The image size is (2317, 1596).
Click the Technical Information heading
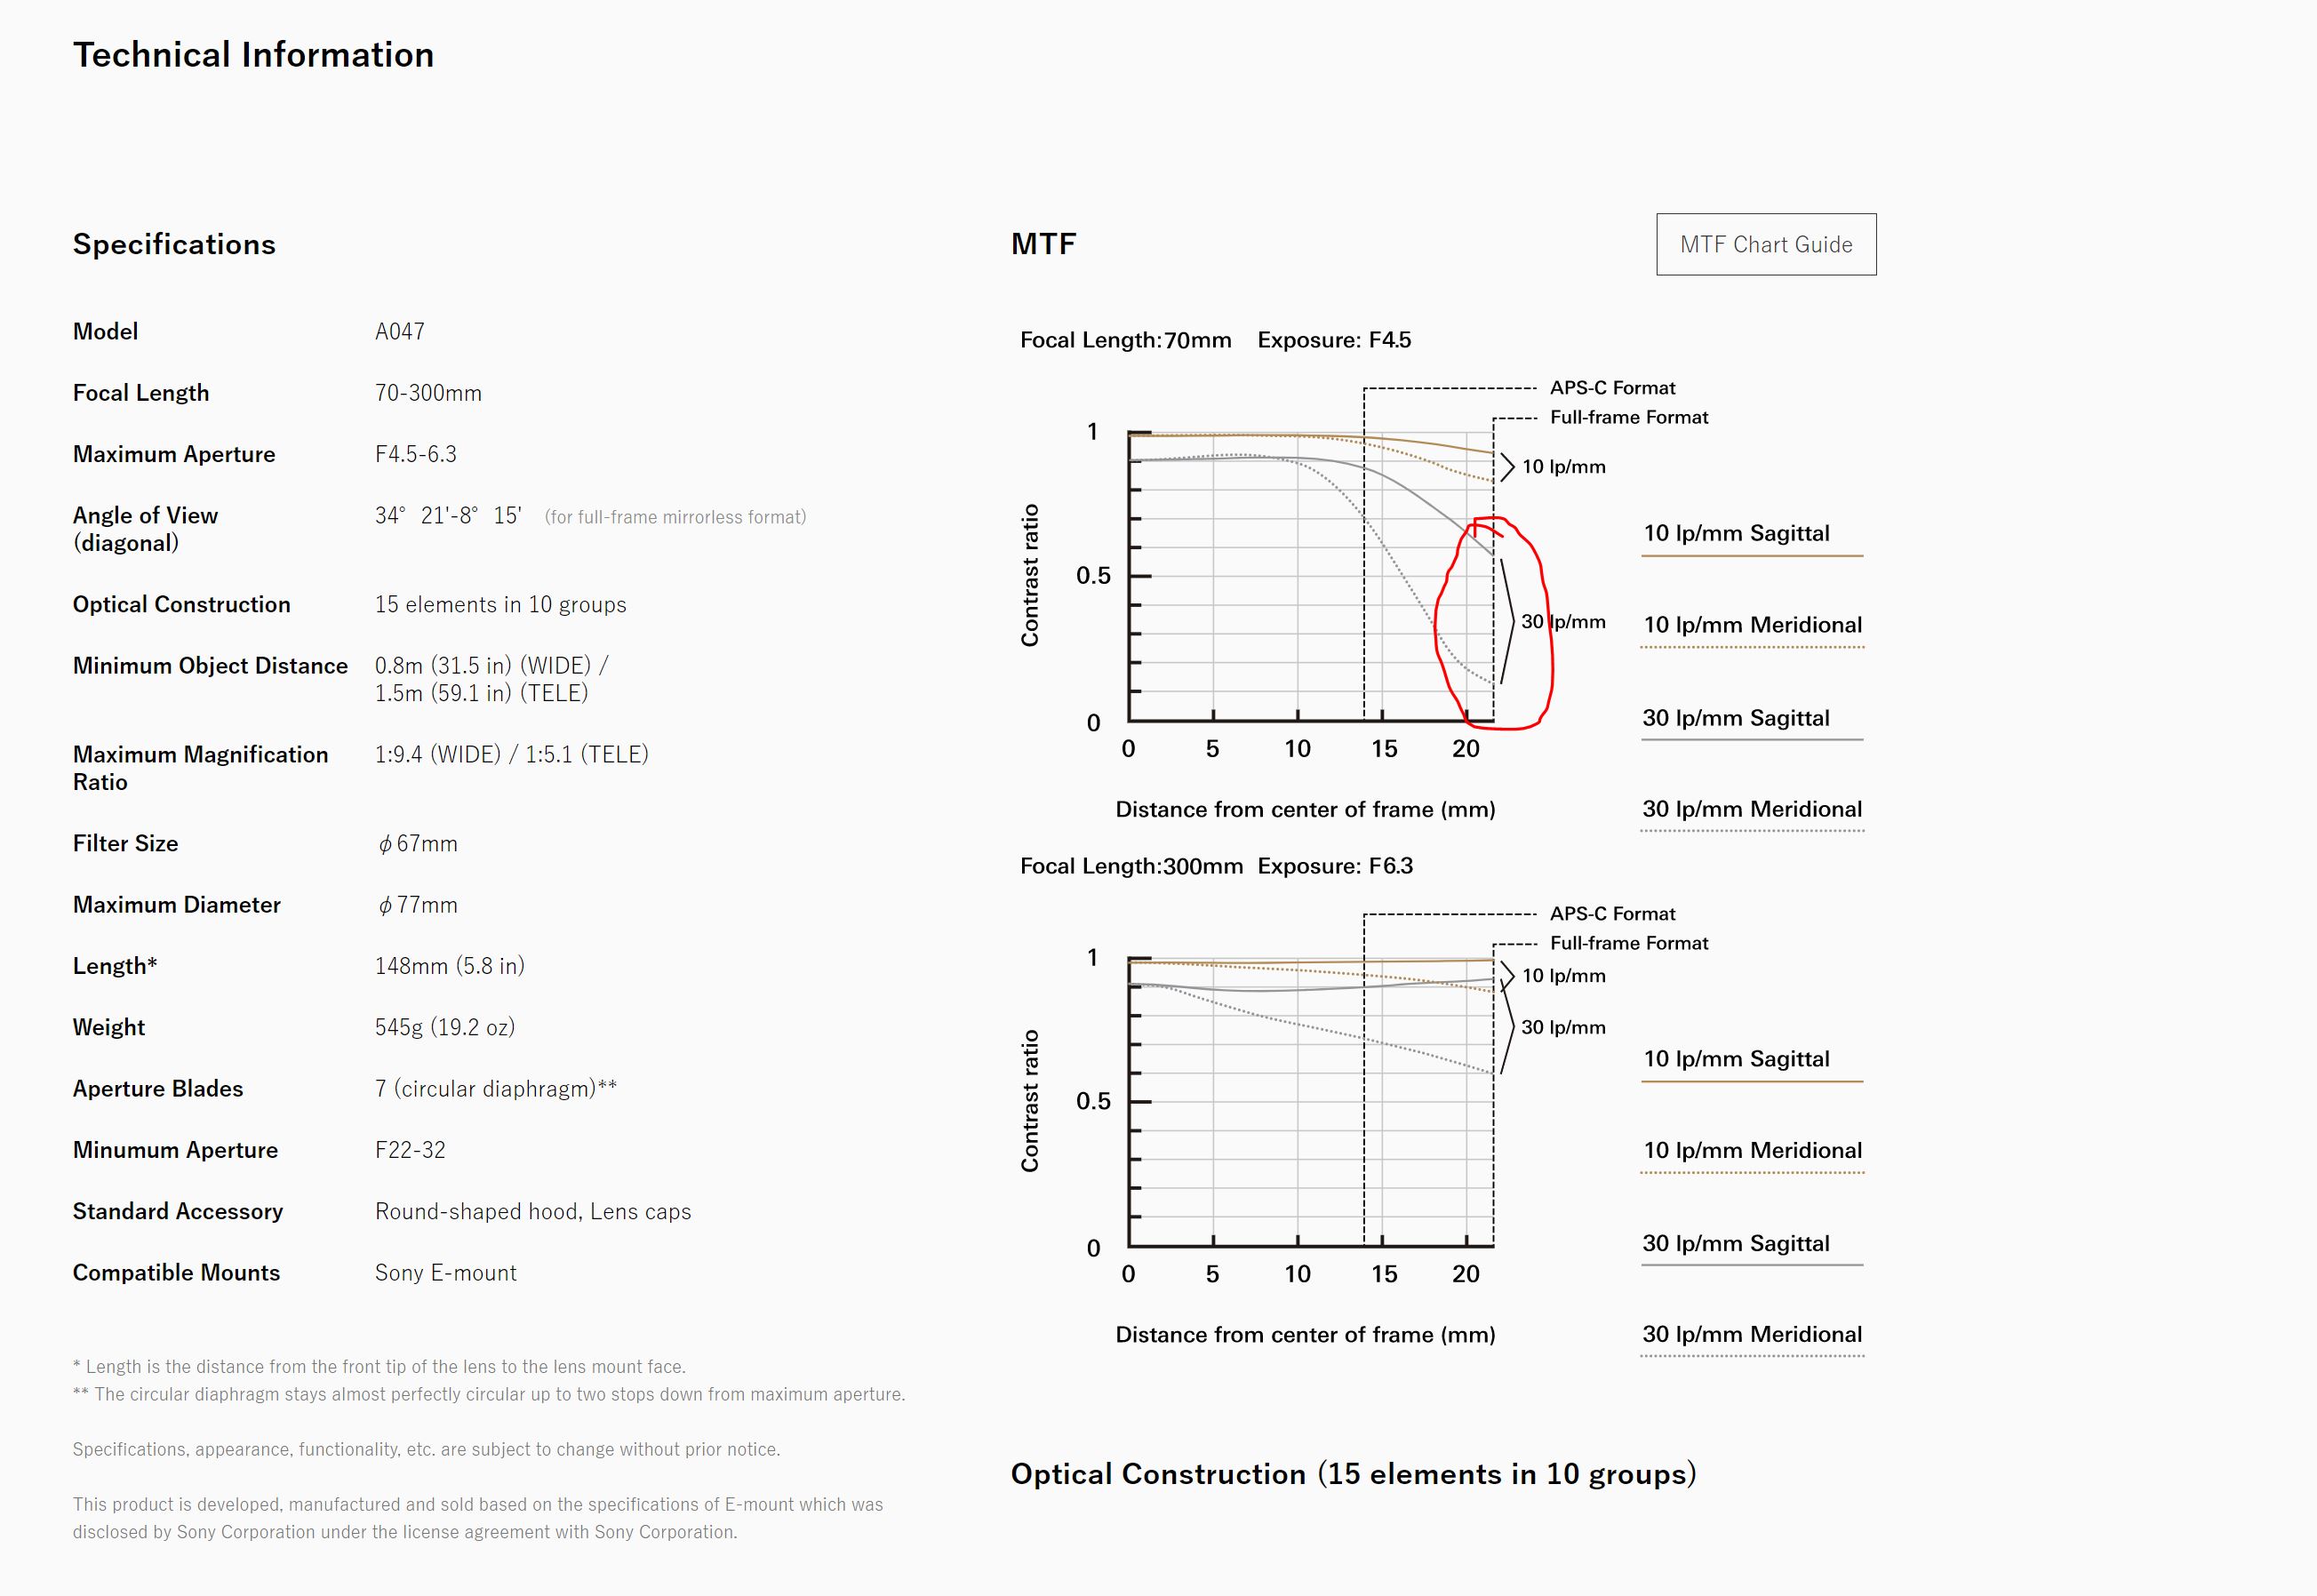coord(253,55)
